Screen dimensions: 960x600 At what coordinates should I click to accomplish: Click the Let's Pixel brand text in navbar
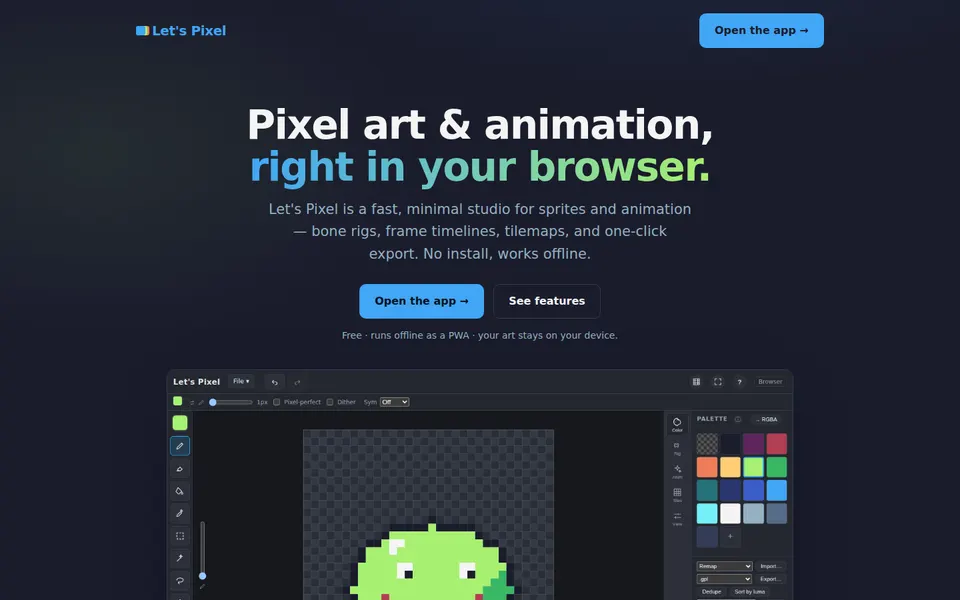(x=189, y=31)
